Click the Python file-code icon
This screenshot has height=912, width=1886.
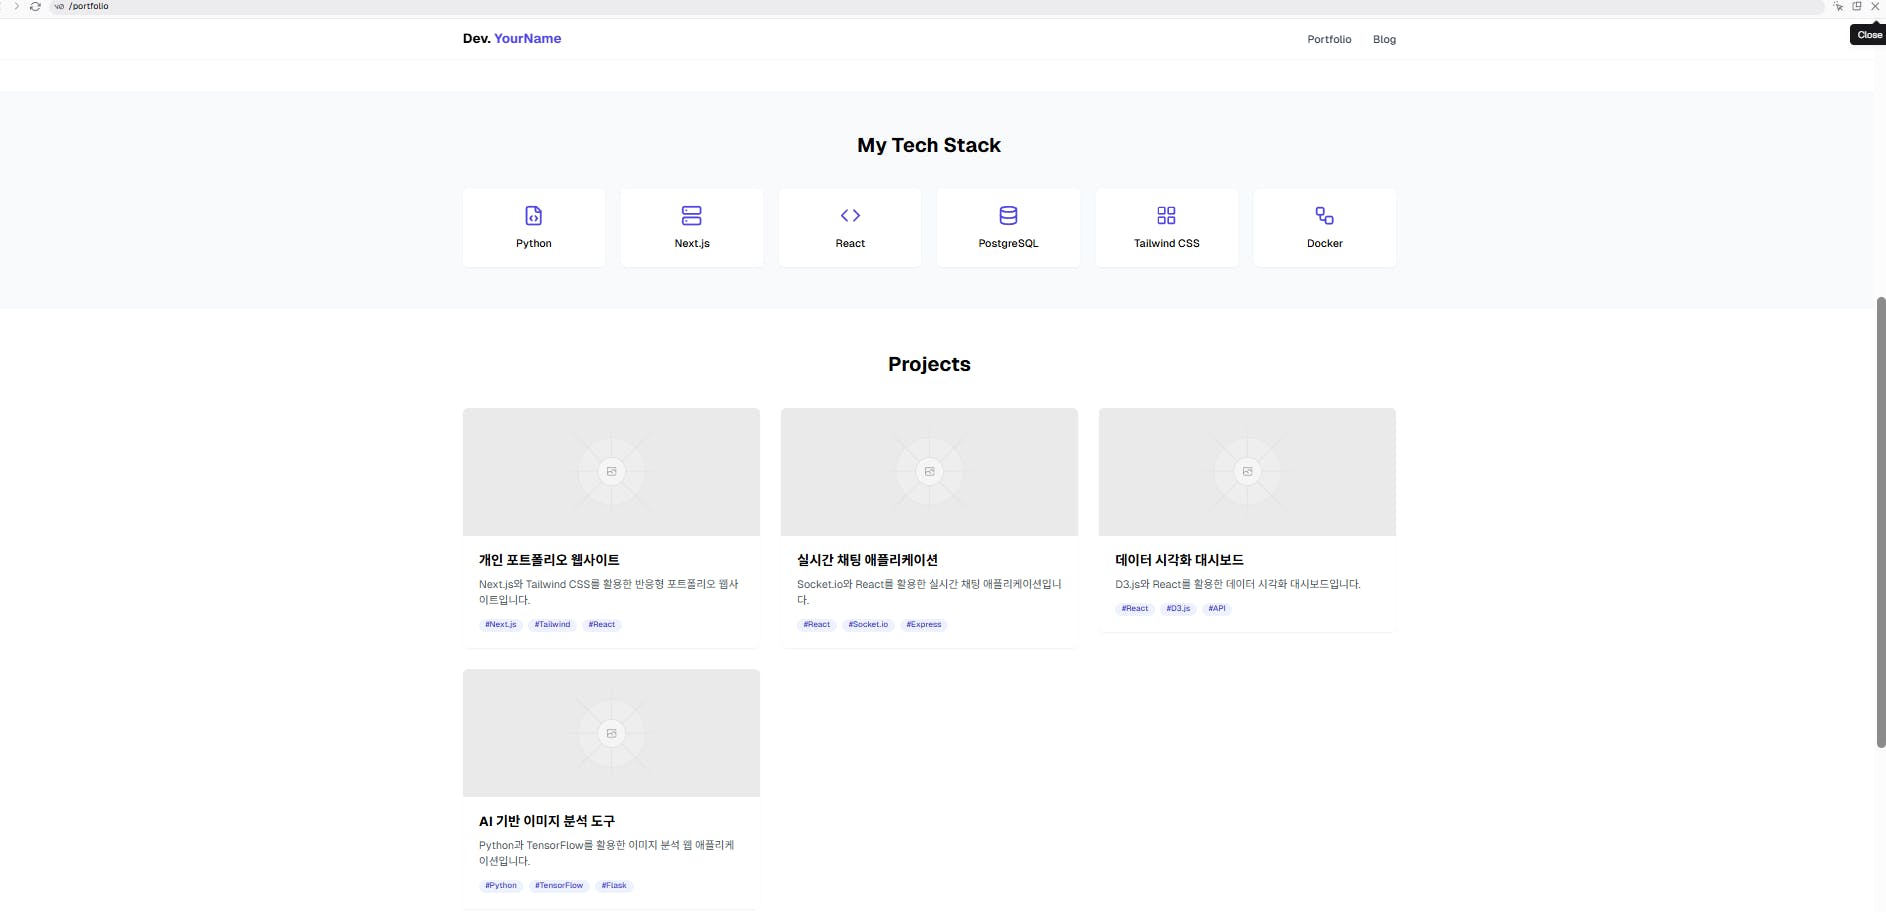(533, 215)
